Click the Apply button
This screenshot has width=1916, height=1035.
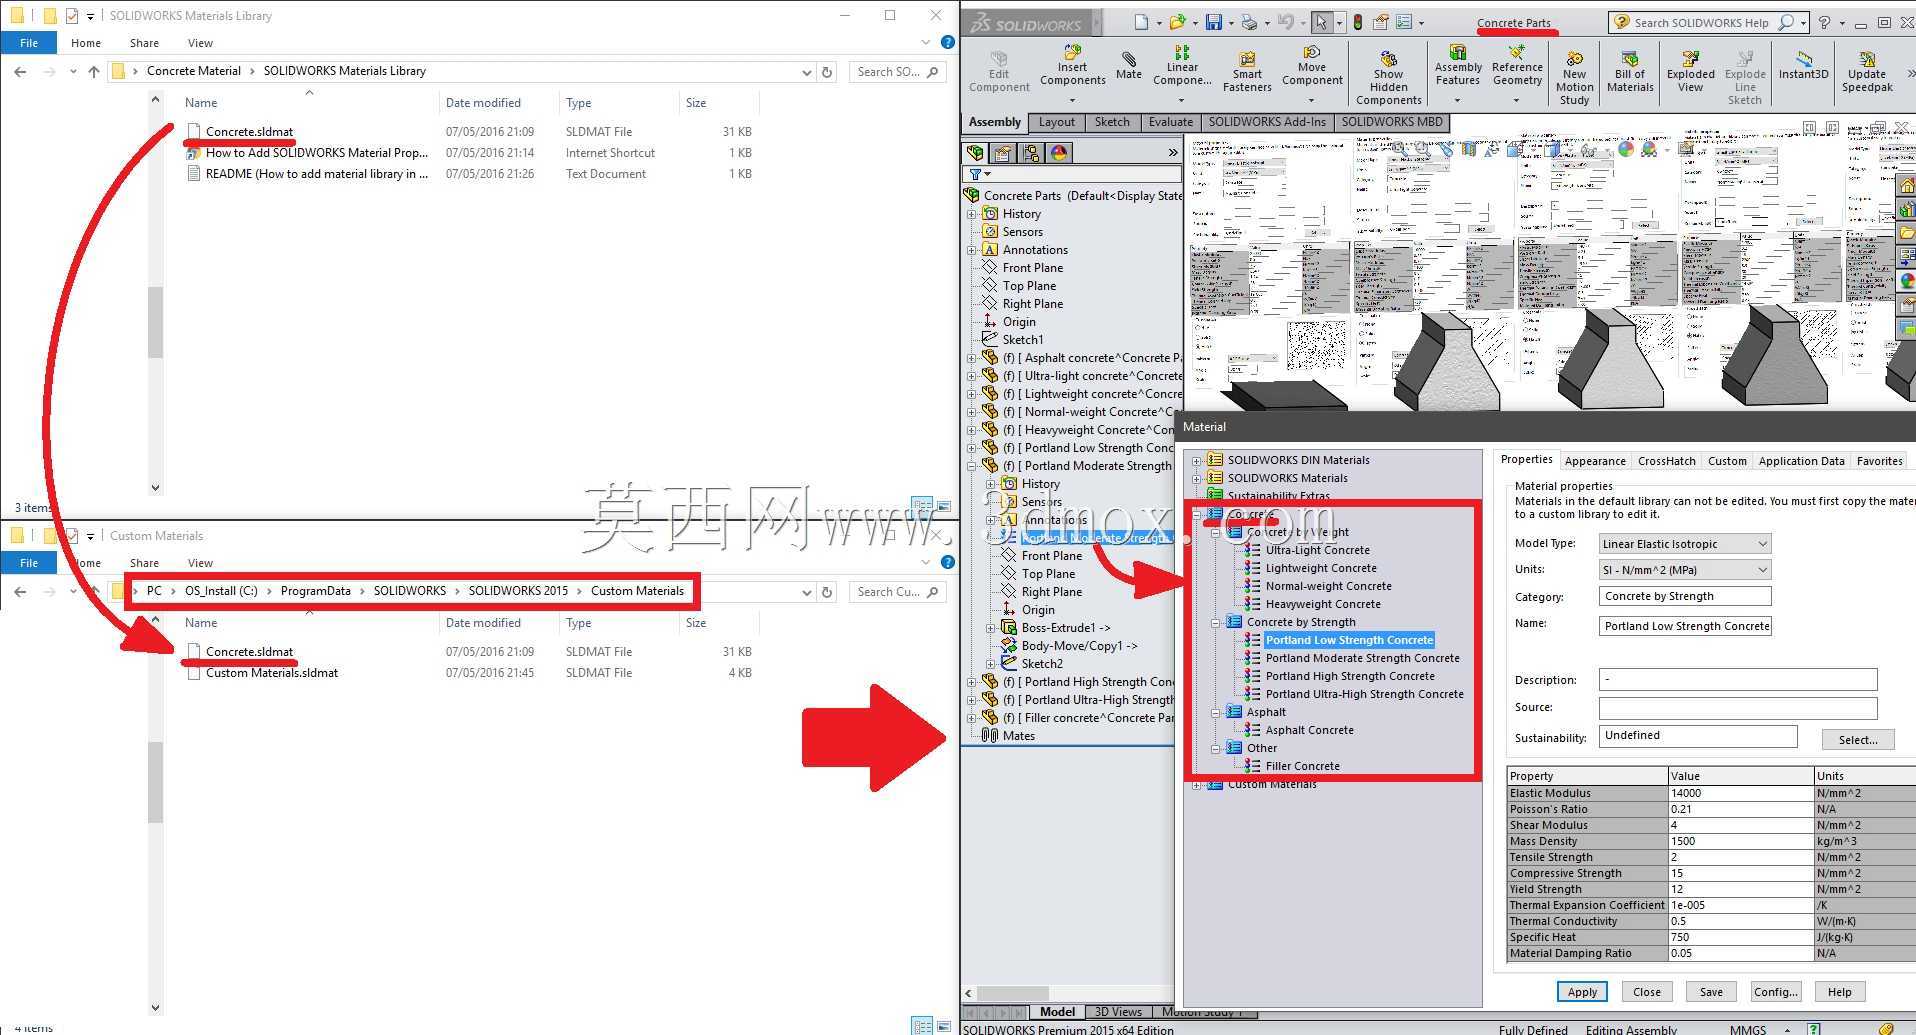[1582, 992]
